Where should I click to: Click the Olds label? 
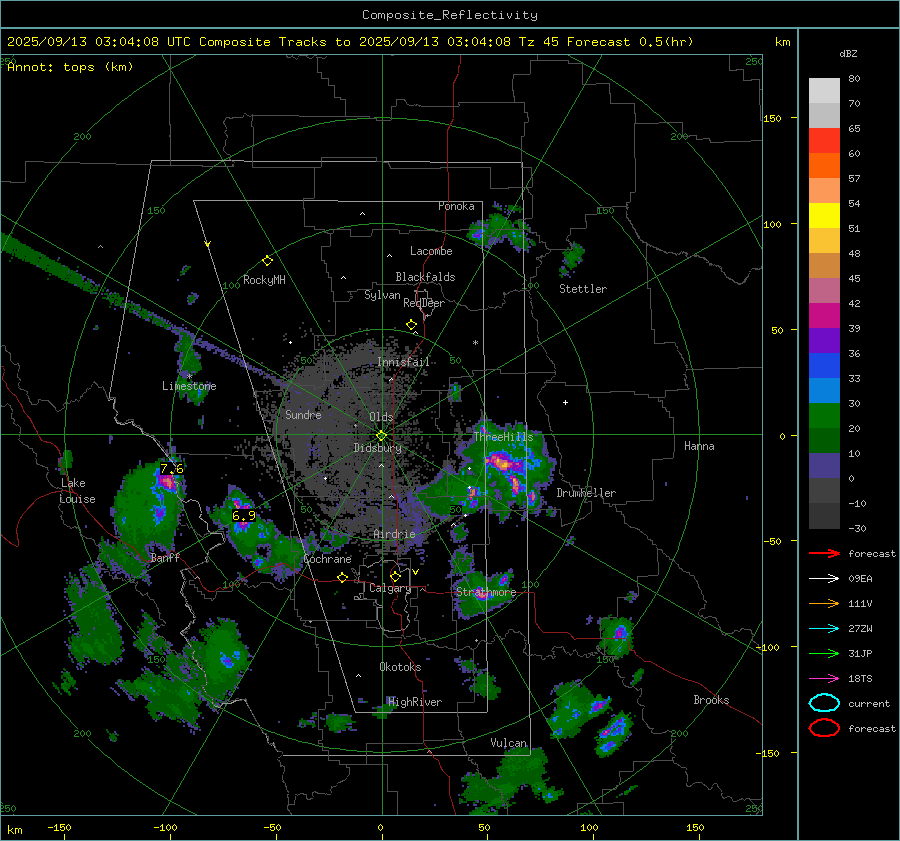(x=381, y=417)
